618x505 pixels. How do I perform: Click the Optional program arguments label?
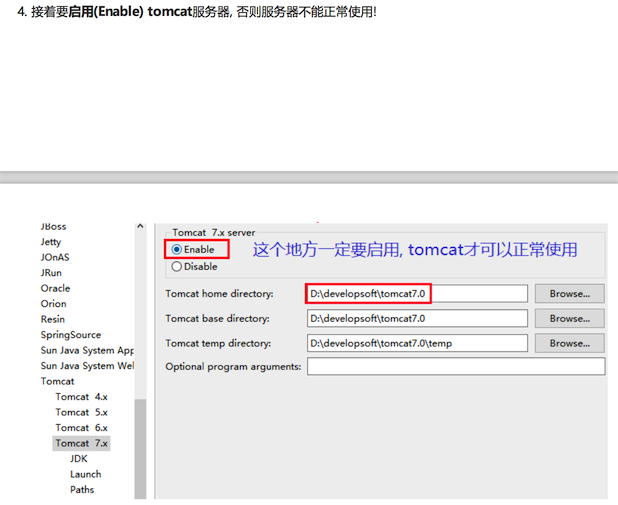click(233, 367)
